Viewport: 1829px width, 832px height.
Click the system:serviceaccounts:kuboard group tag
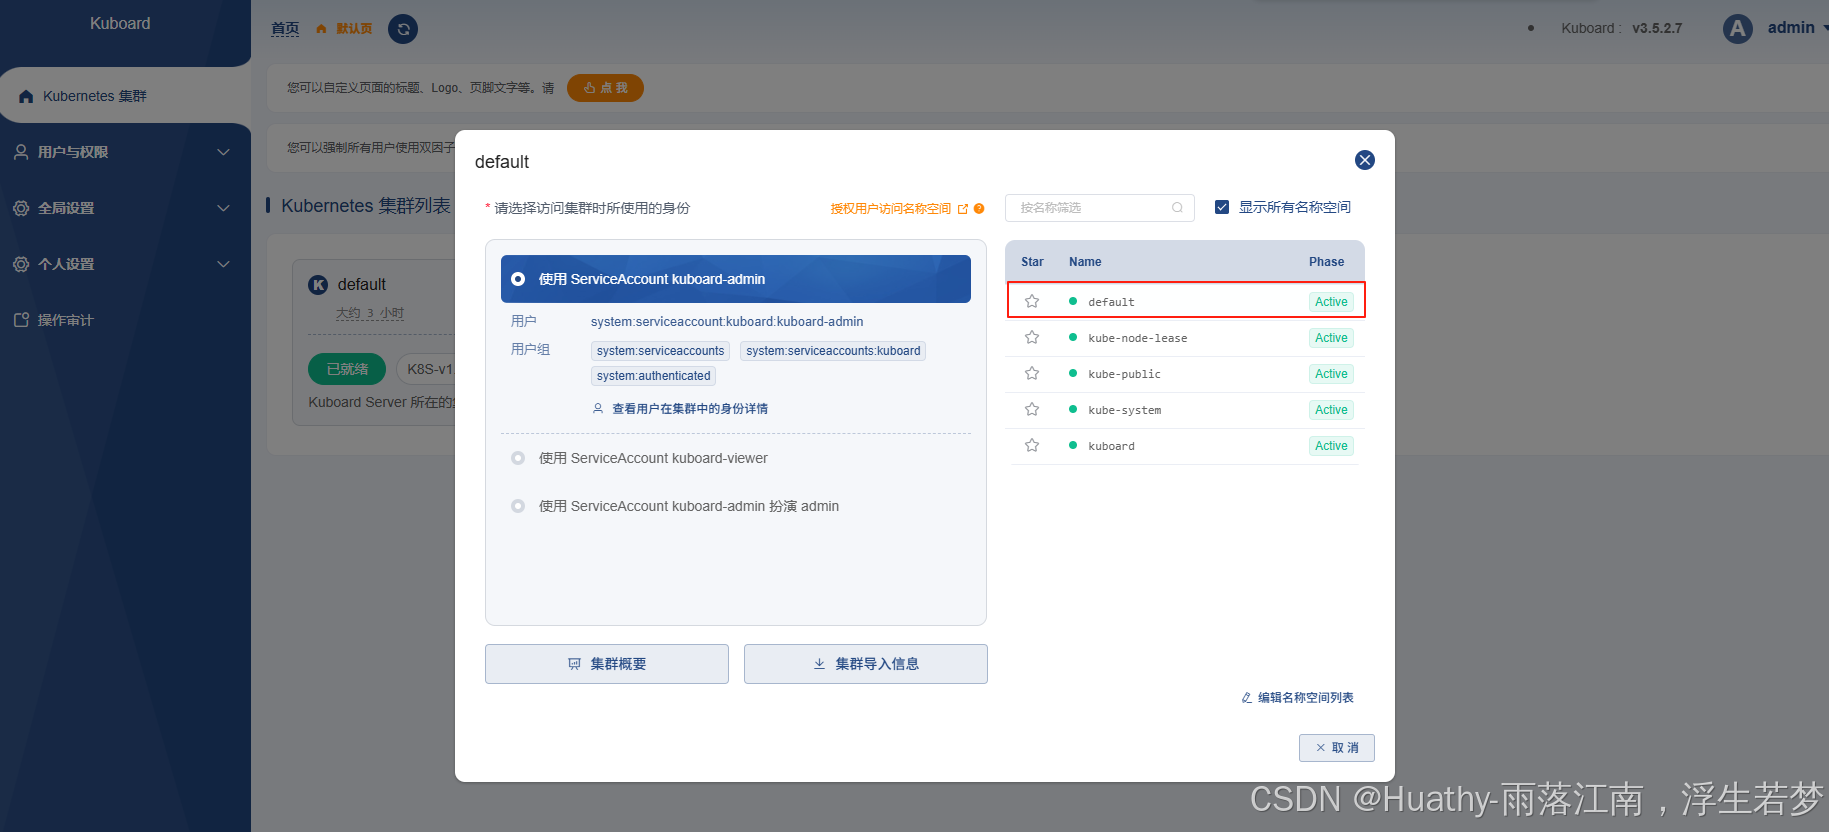[x=833, y=351]
